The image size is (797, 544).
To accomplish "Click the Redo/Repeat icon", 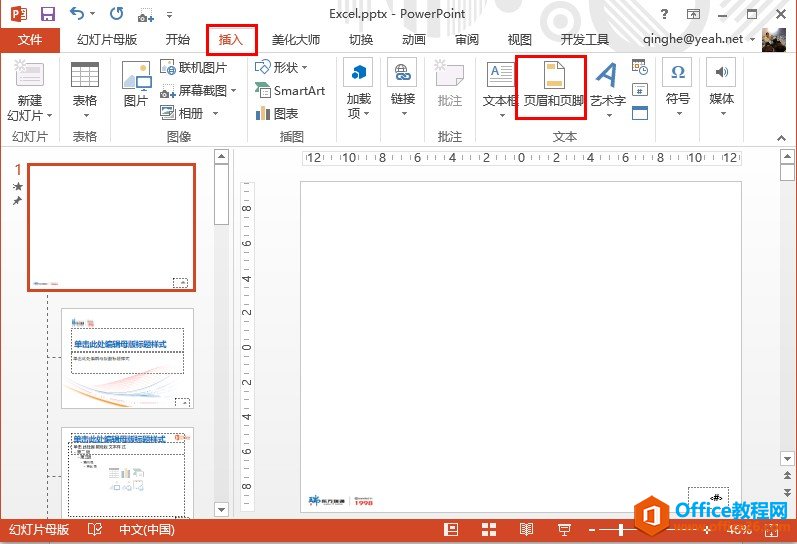I will [116, 14].
